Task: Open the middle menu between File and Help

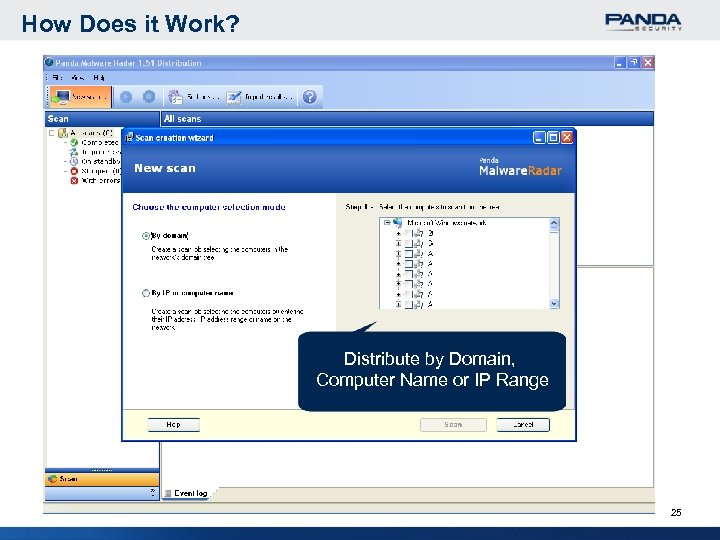Action: pyautogui.click(x=78, y=78)
